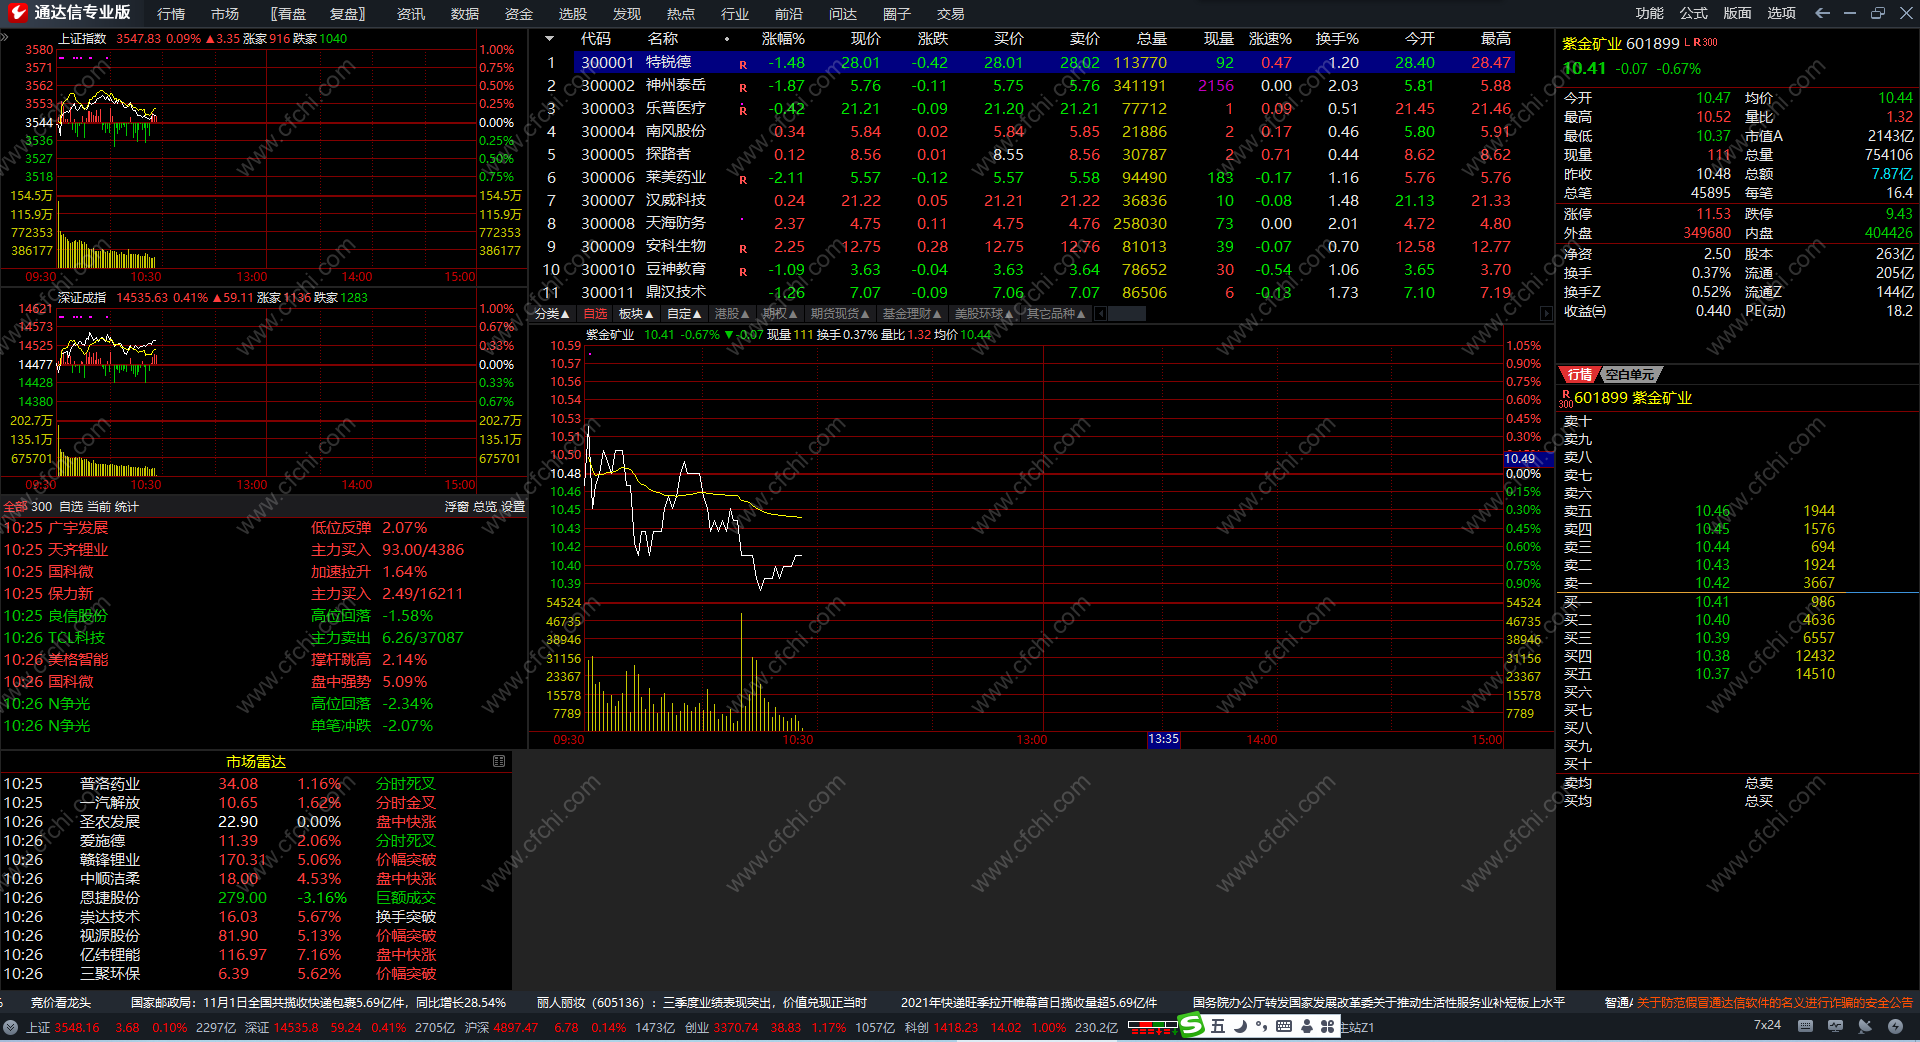1920x1042 pixels.
Task: Click the 统计 filter in alerts header
Action: point(127,507)
